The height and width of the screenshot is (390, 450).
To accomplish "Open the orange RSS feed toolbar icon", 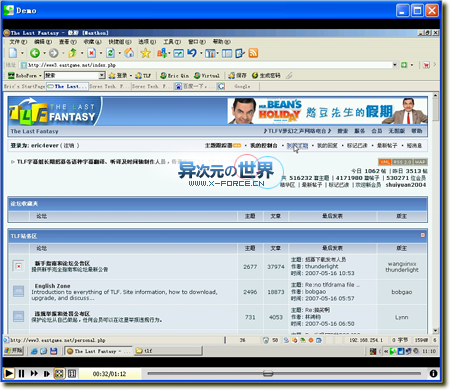I will (x=253, y=53).
